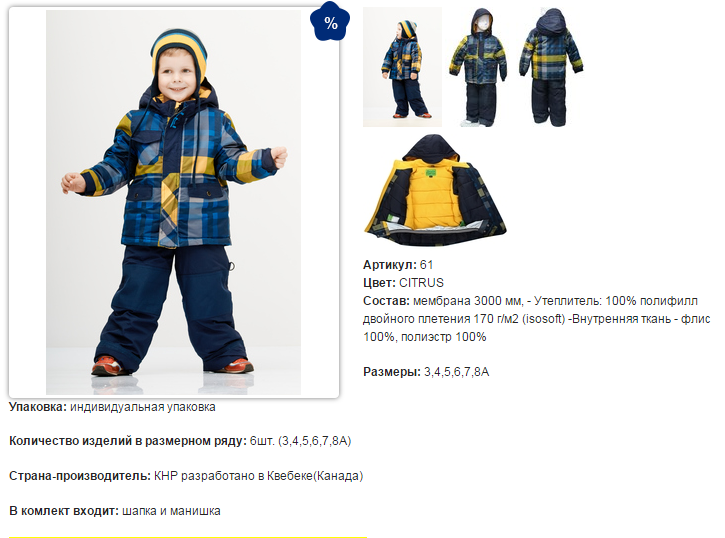Click the "Состав:" label

point(386,301)
